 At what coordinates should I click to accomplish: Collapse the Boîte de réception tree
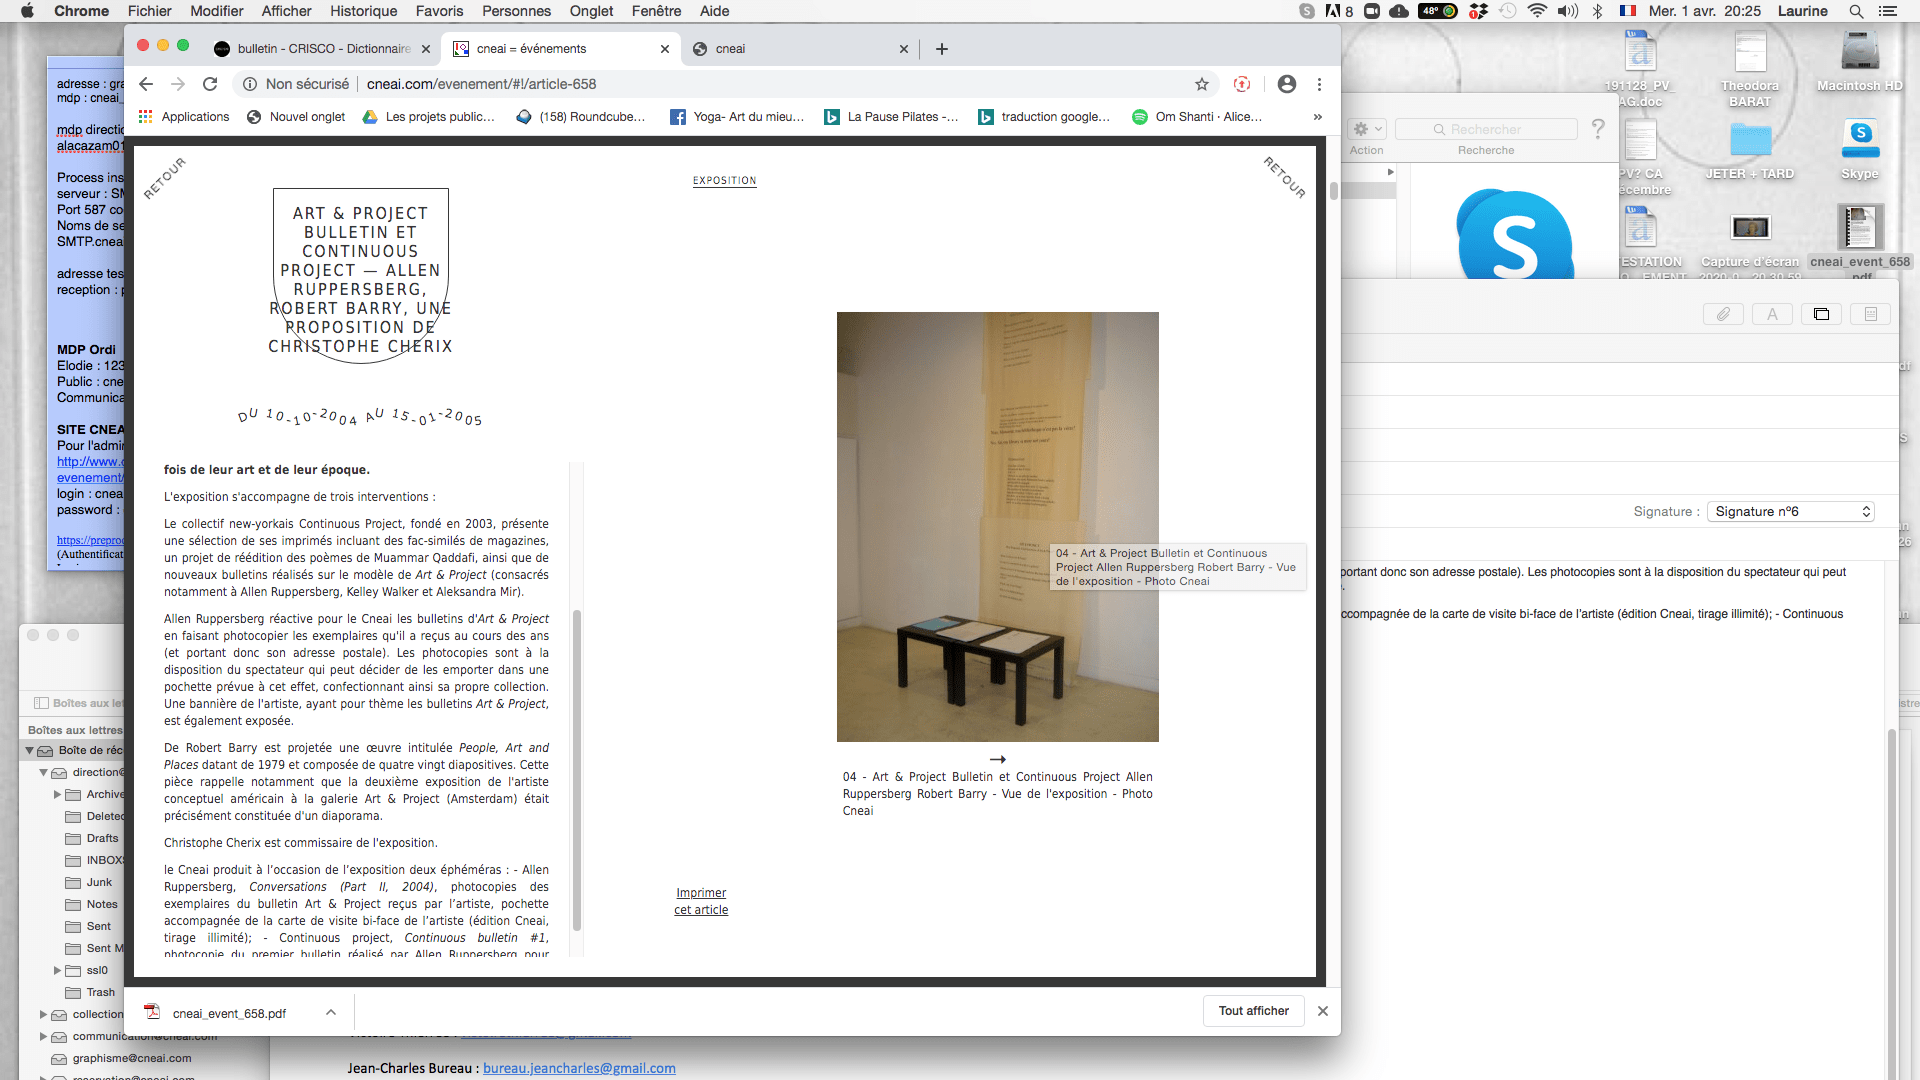(30, 750)
